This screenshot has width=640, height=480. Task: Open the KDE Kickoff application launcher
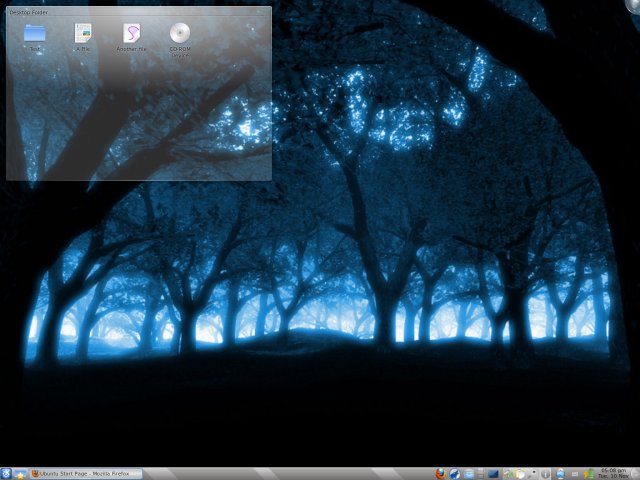[x=6, y=474]
